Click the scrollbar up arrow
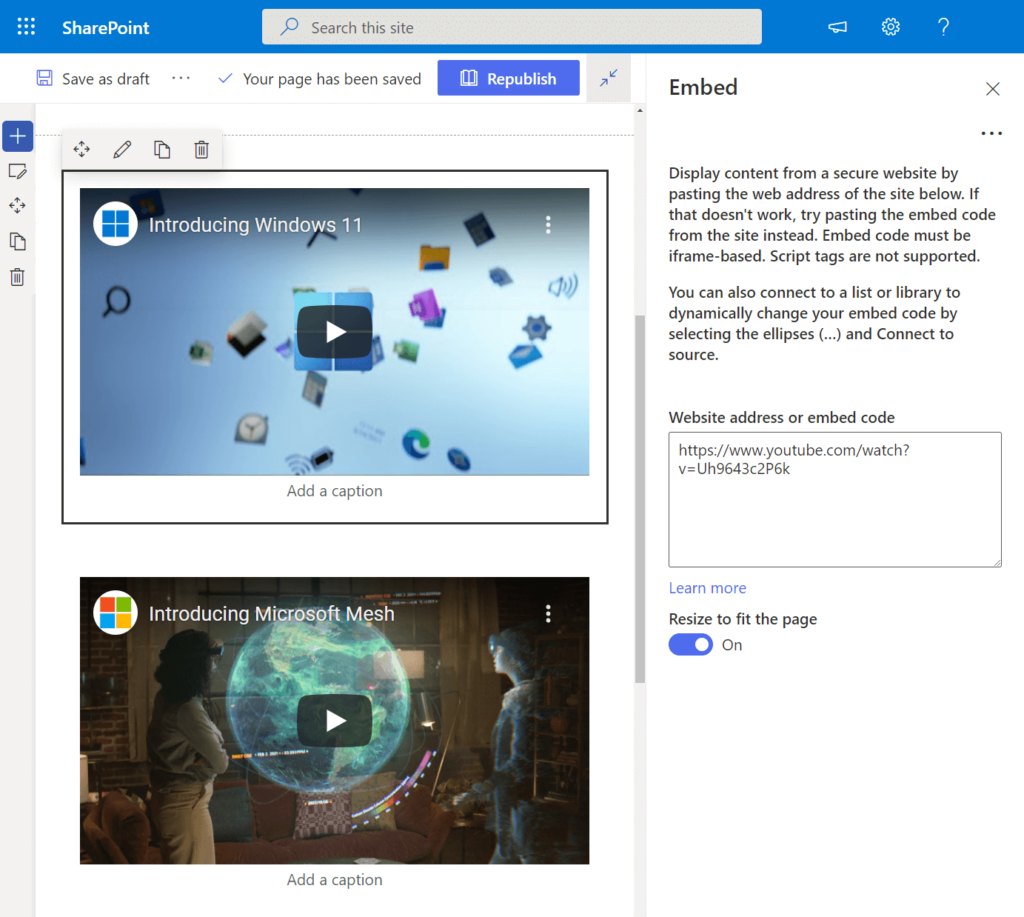This screenshot has height=917, width=1024. tap(640, 110)
